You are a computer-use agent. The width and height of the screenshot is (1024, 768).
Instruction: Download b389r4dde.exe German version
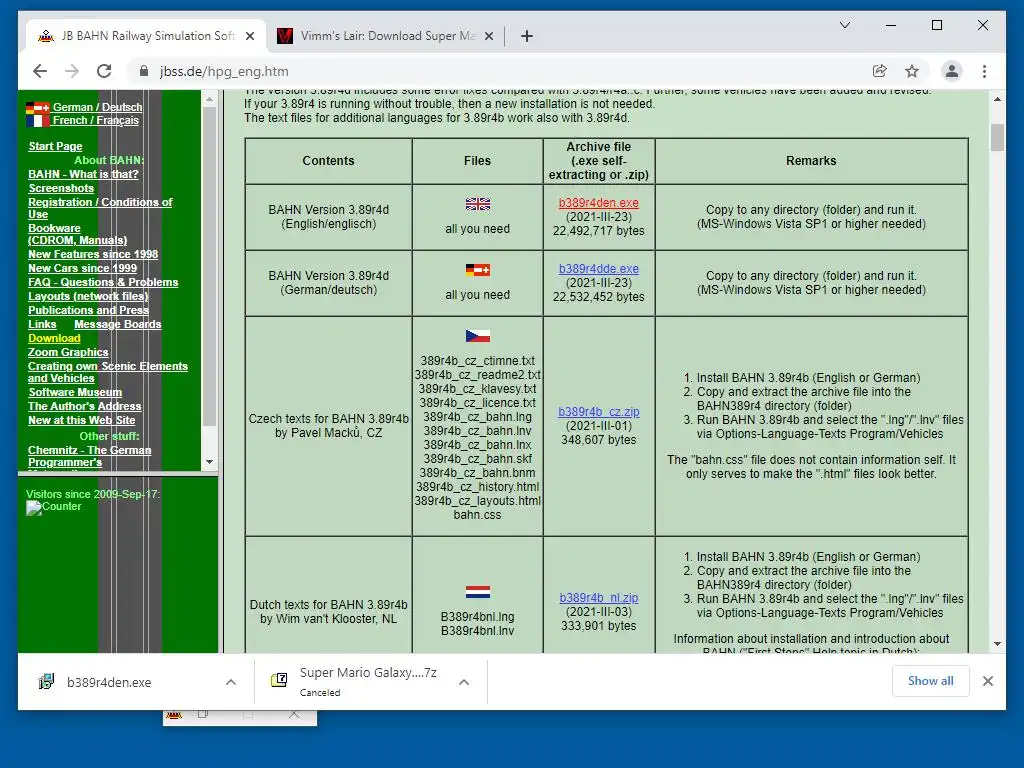click(x=598, y=268)
